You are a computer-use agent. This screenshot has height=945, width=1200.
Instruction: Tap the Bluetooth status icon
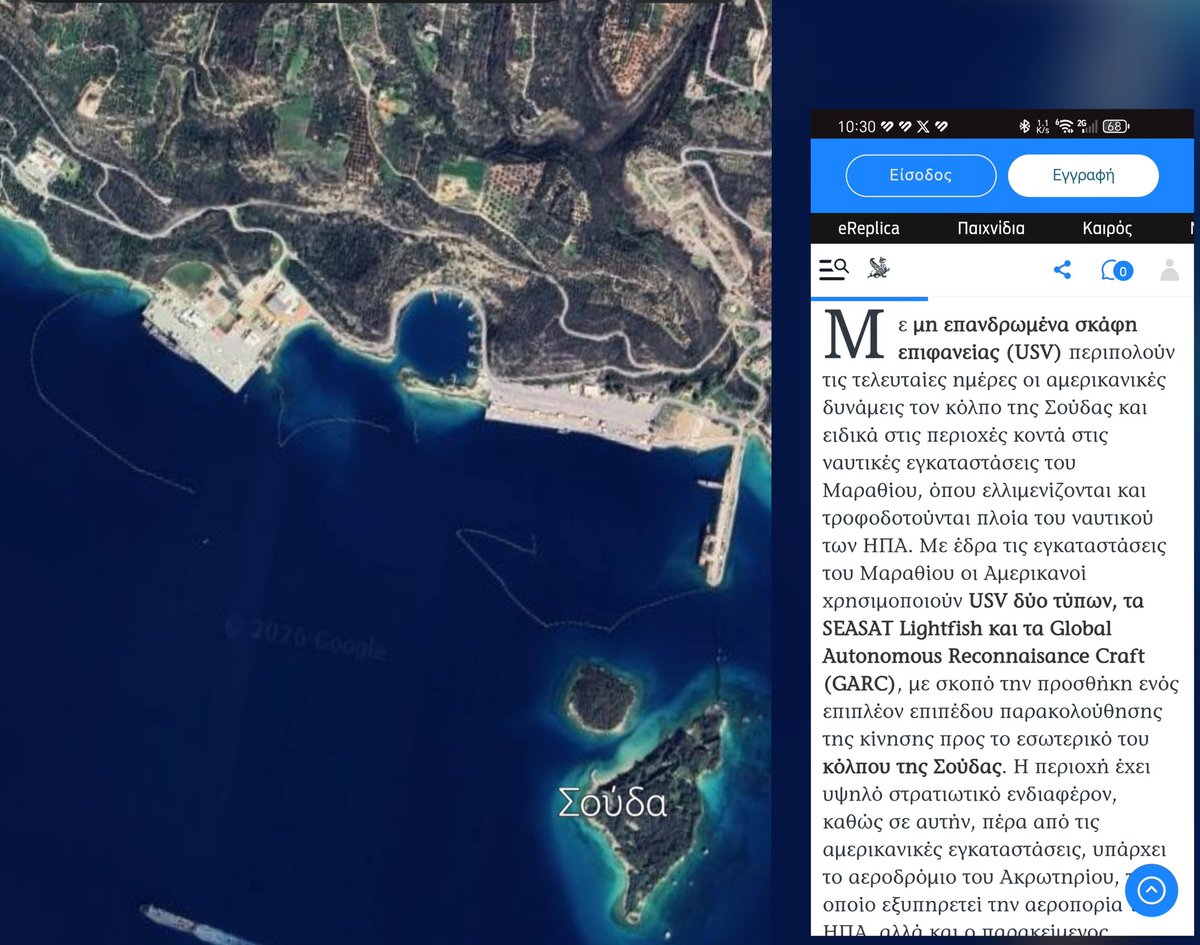(x=1024, y=126)
